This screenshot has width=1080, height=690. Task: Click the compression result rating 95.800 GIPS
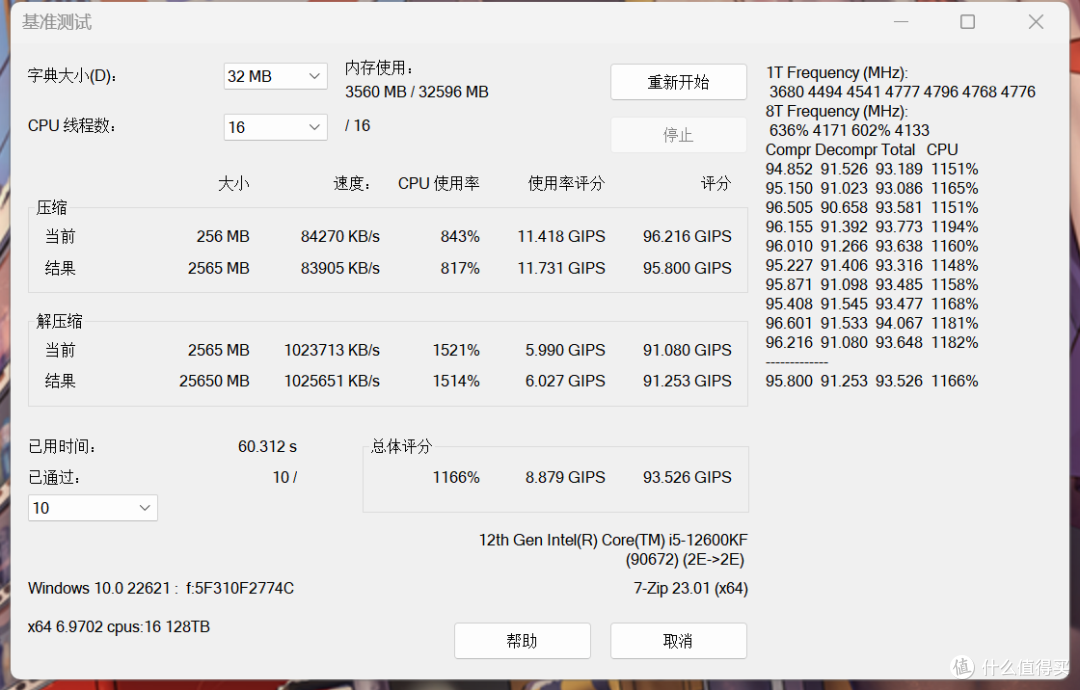point(687,268)
